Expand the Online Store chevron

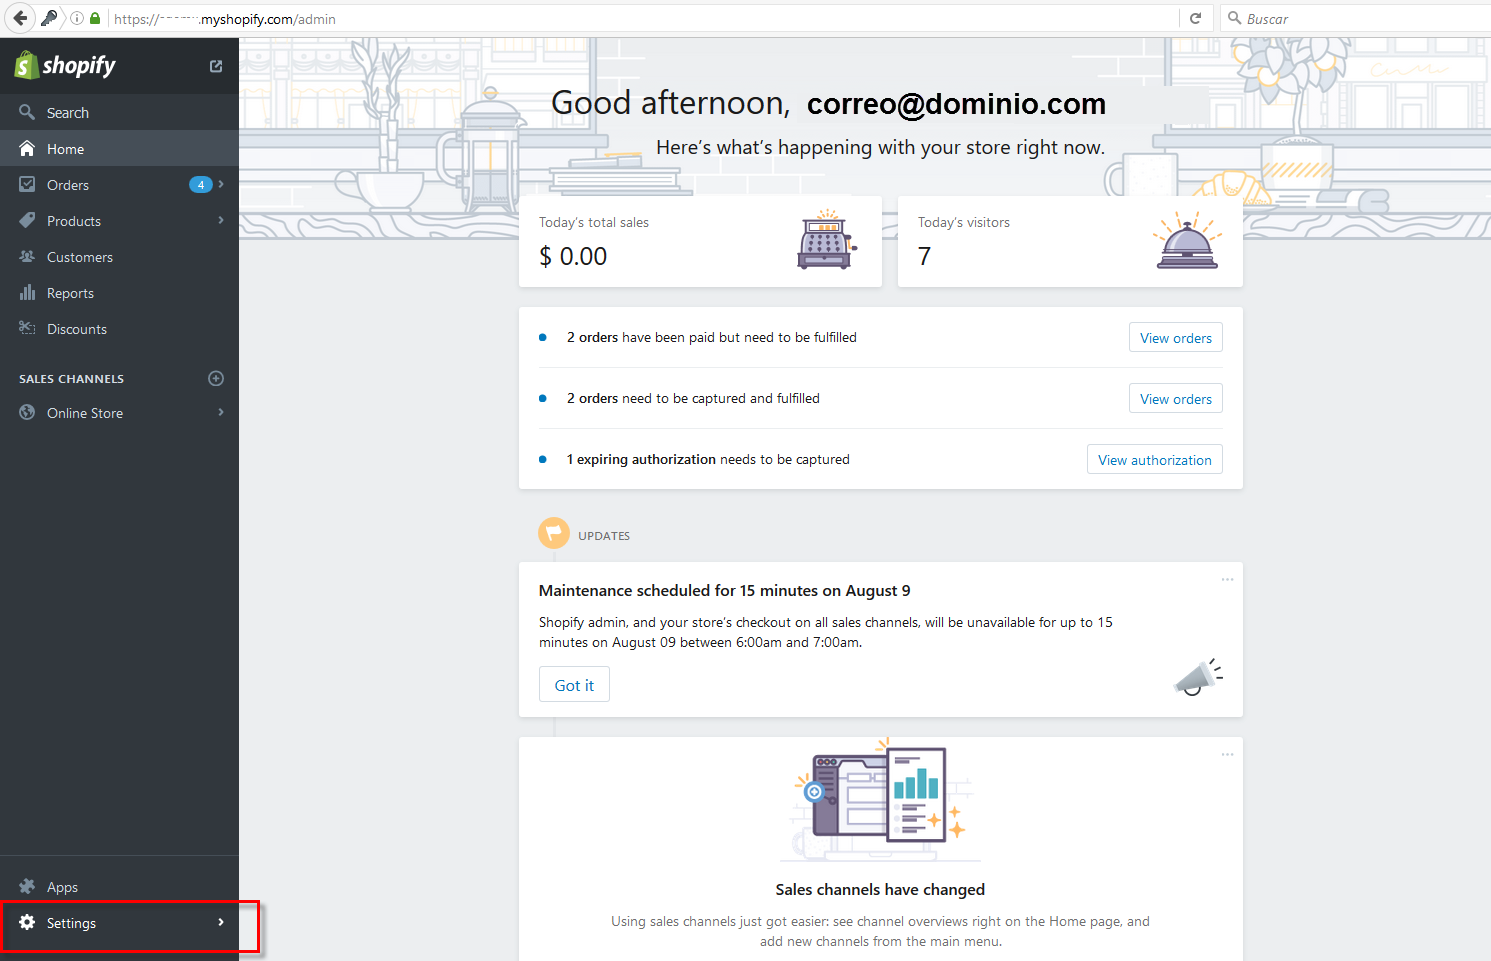pos(221,412)
